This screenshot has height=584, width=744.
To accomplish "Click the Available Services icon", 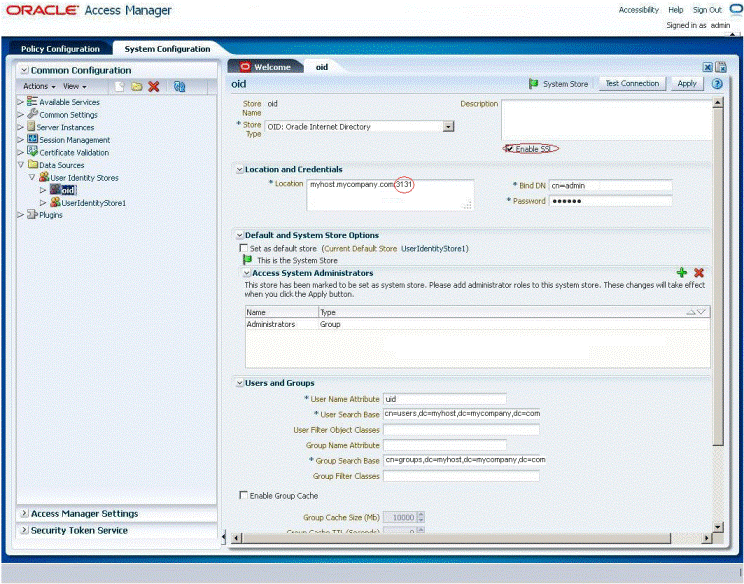I will [32, 102].
